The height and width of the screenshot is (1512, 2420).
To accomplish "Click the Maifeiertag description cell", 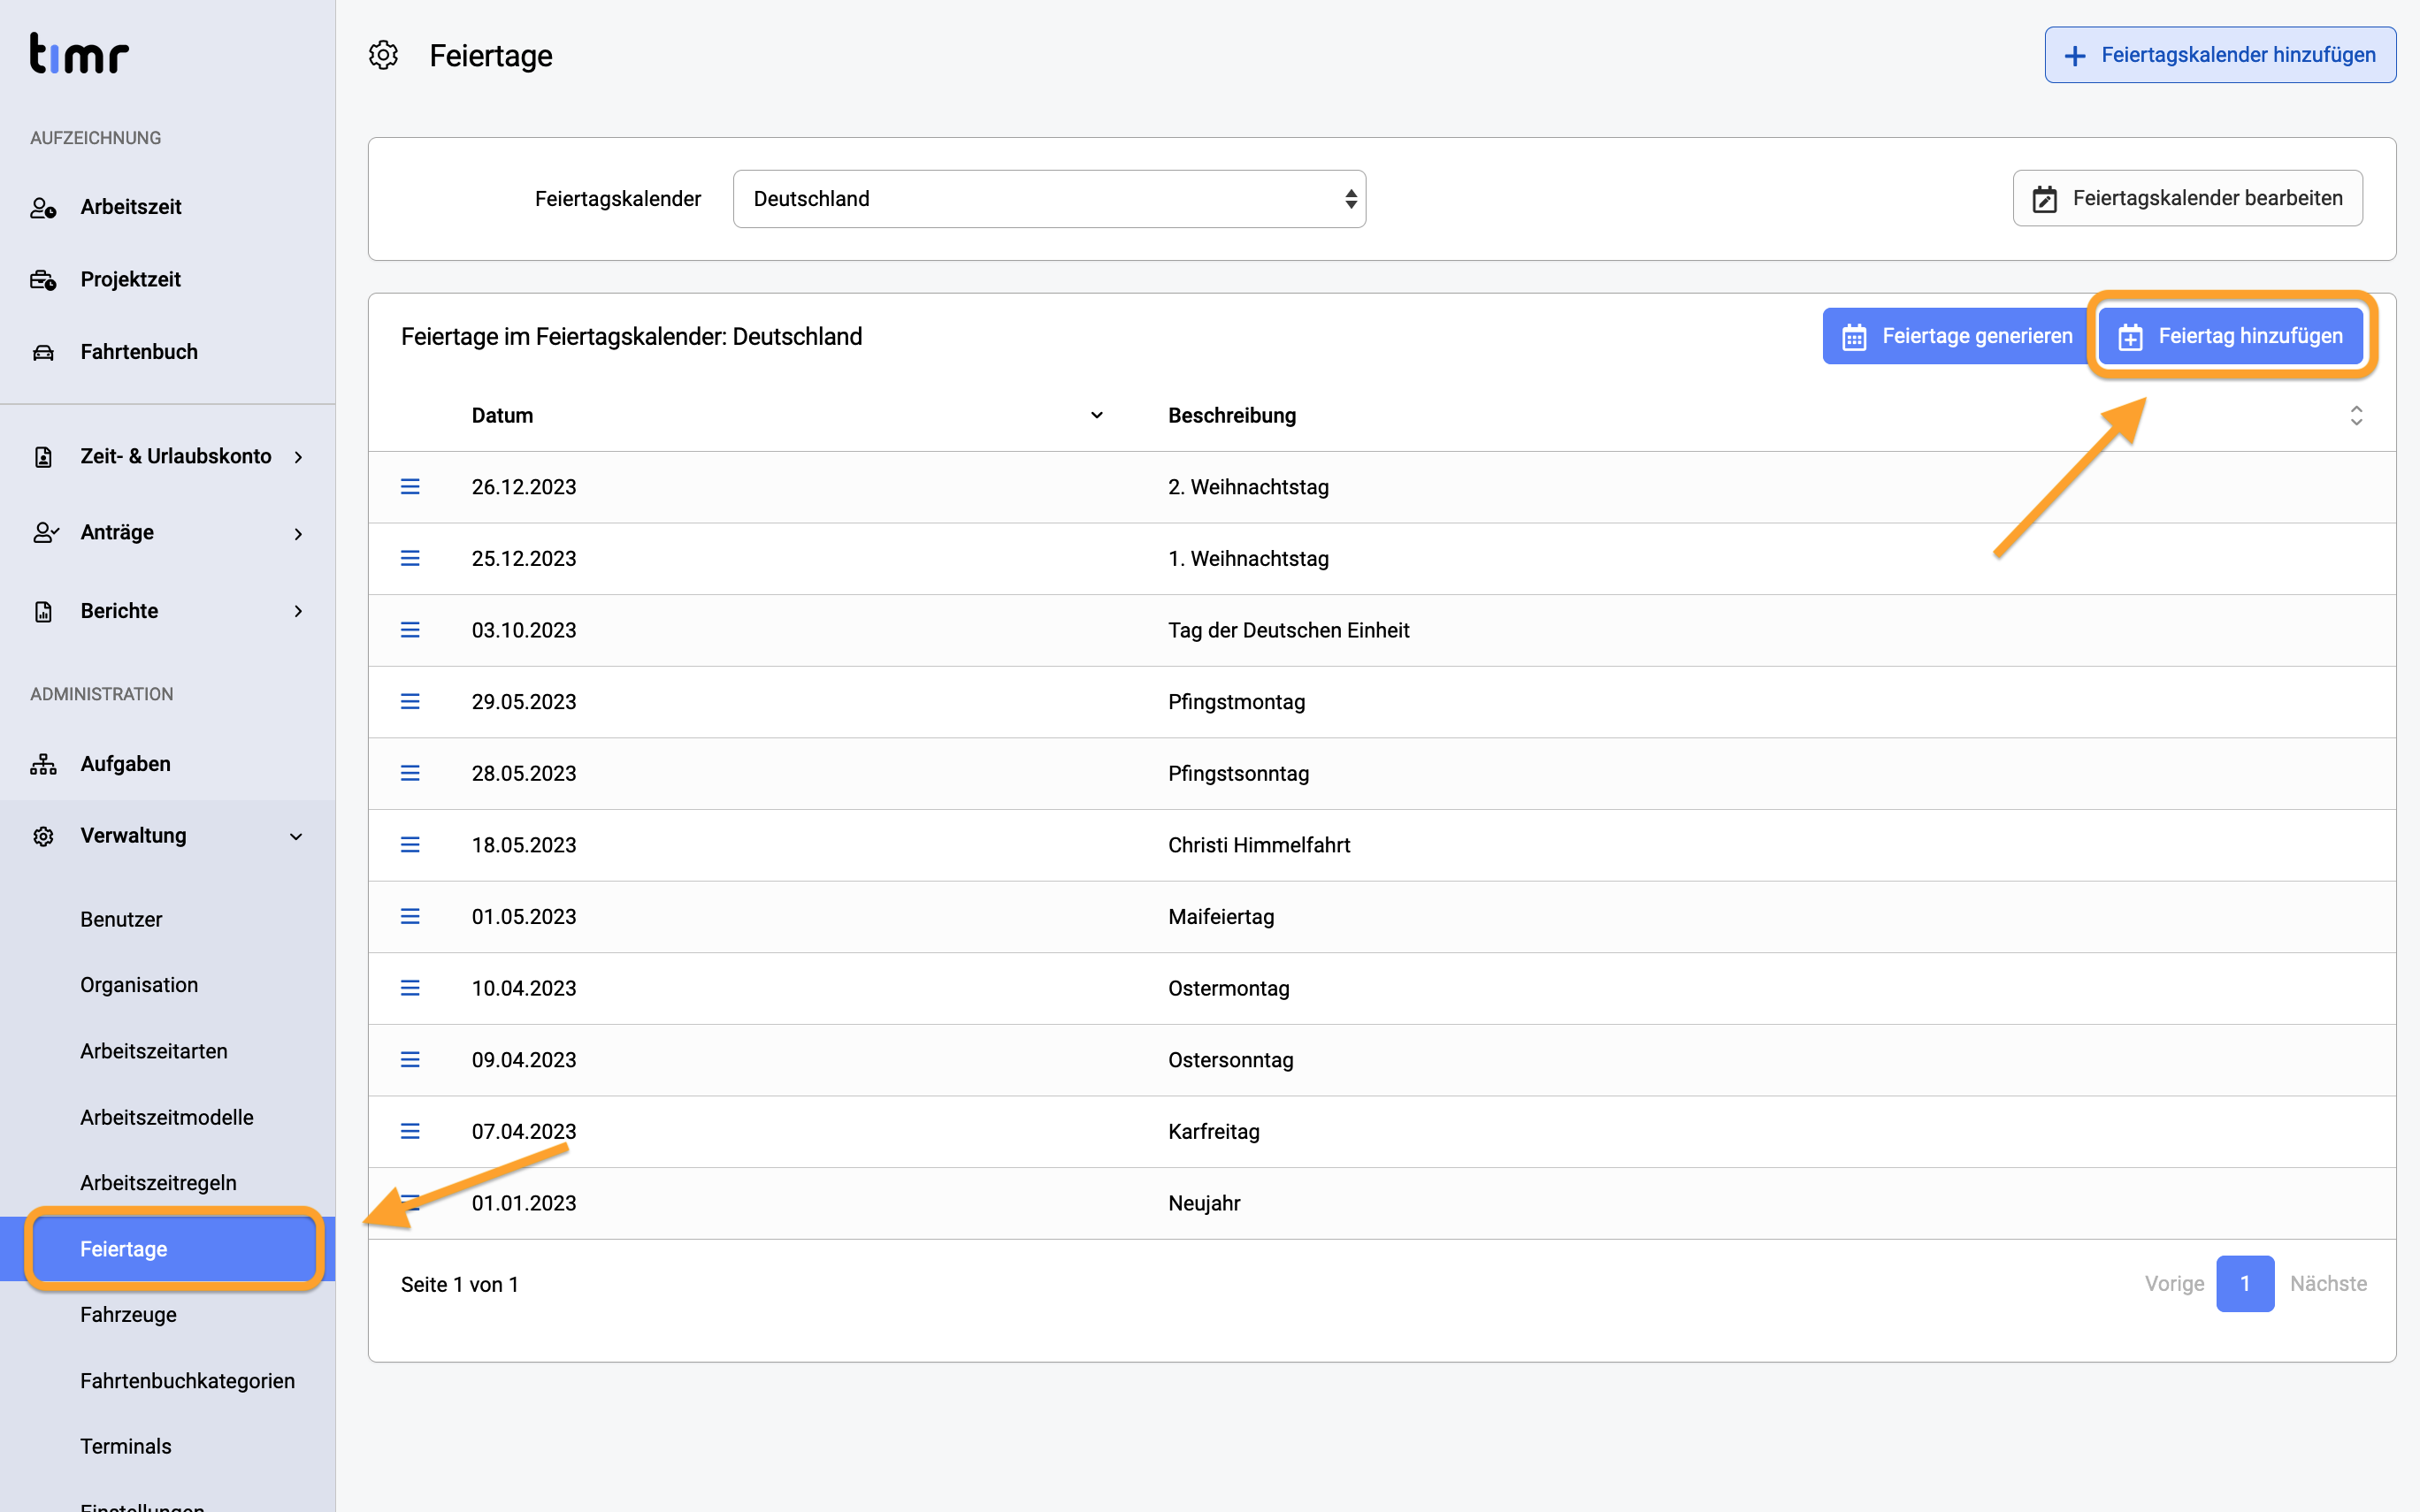I will [1221, 917].
